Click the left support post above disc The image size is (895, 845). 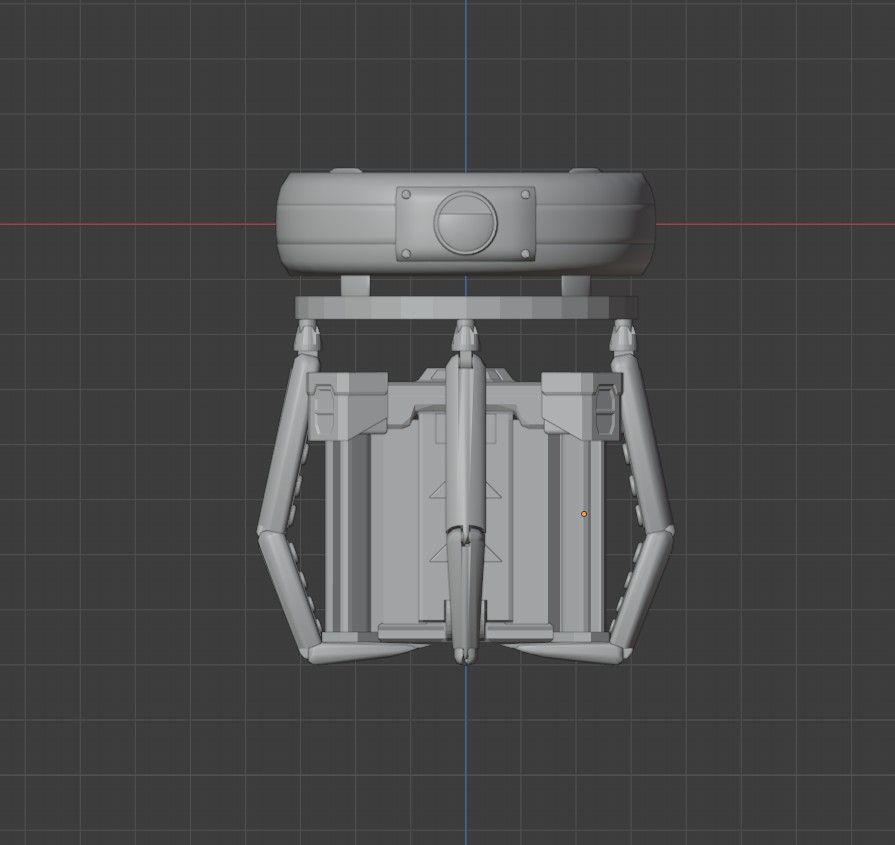[356, 285]
